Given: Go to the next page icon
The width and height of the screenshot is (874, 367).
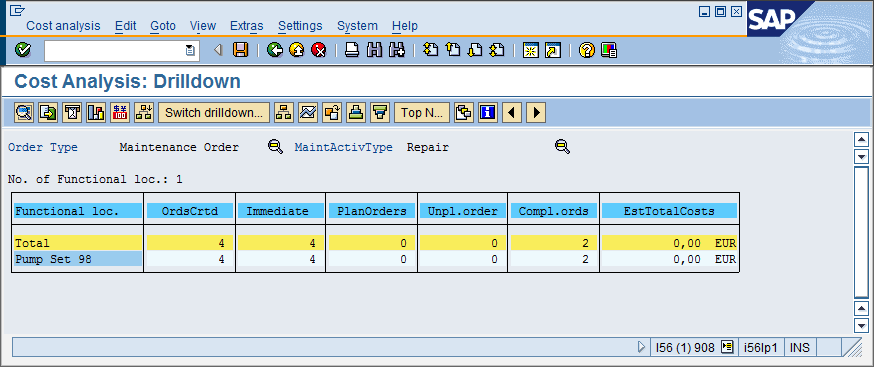Looking at the screenshot, I should click(474, 50).
